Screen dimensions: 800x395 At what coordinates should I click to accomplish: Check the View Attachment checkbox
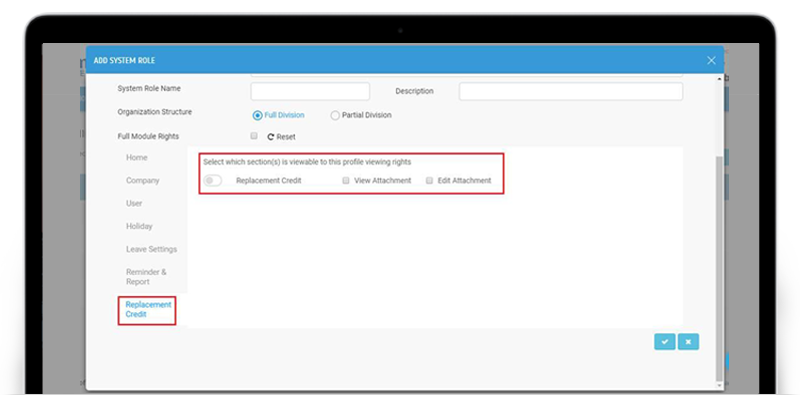(x=346, y=180)
